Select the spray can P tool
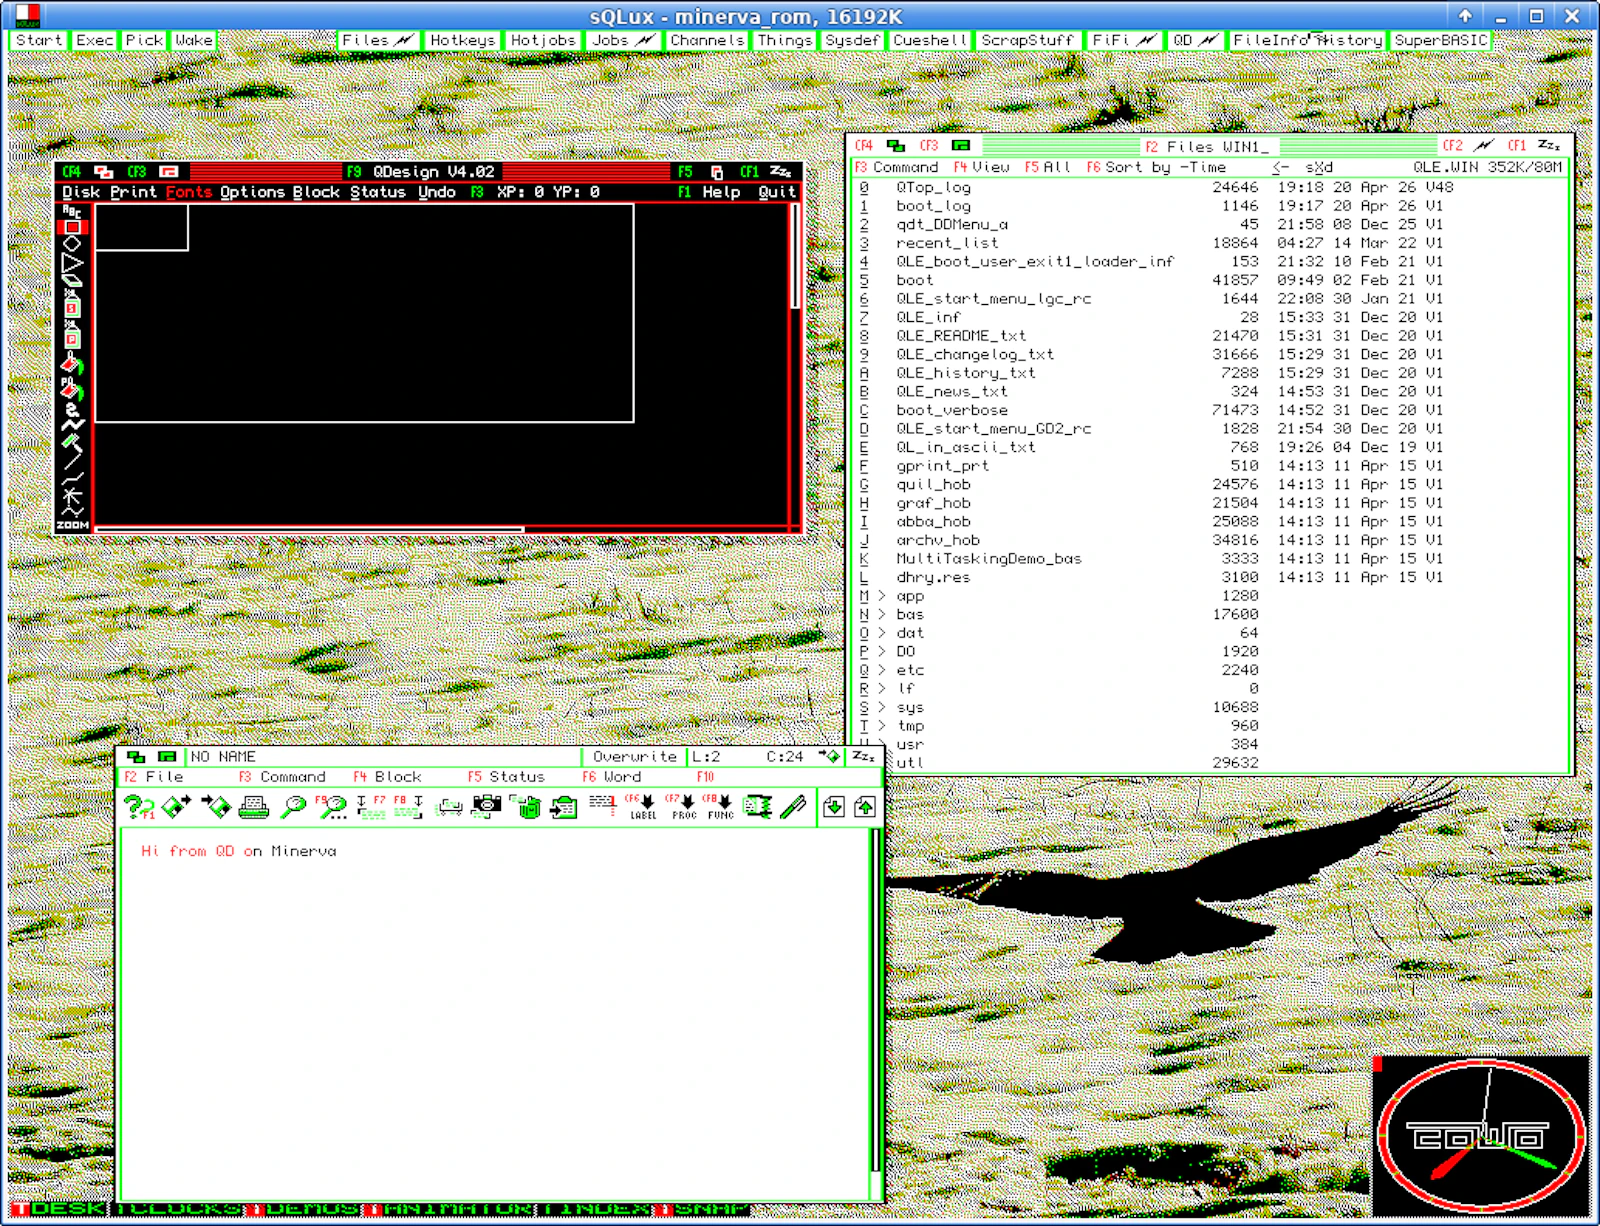The image size is (1600, 1226). [72, 334]
